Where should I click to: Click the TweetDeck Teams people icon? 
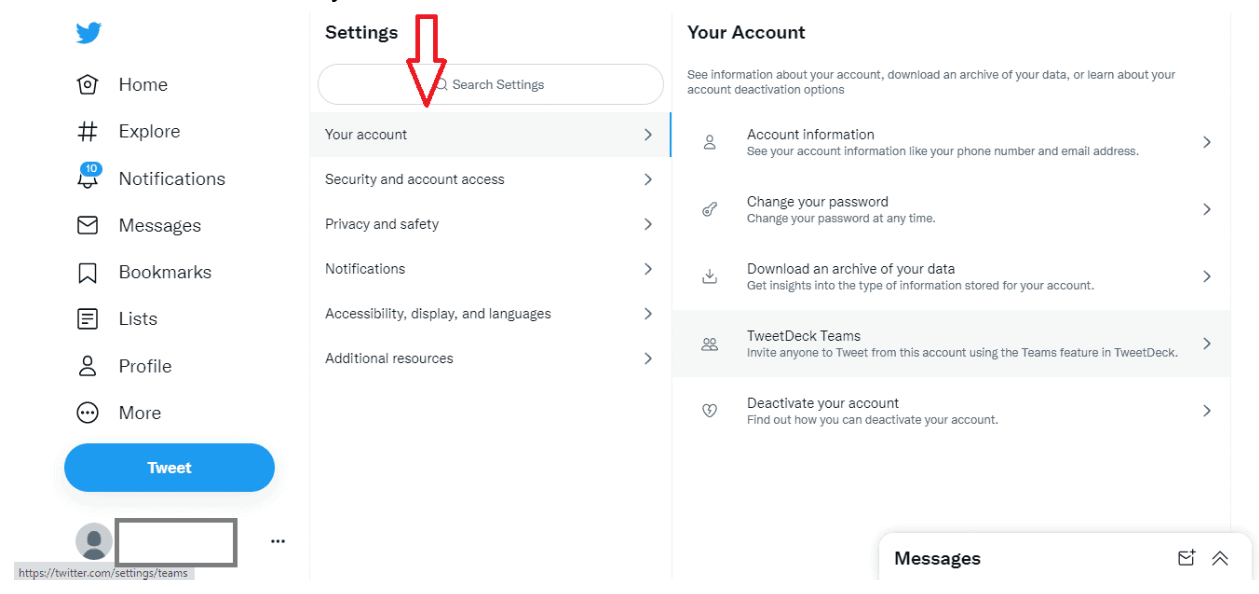pos(710,343)
